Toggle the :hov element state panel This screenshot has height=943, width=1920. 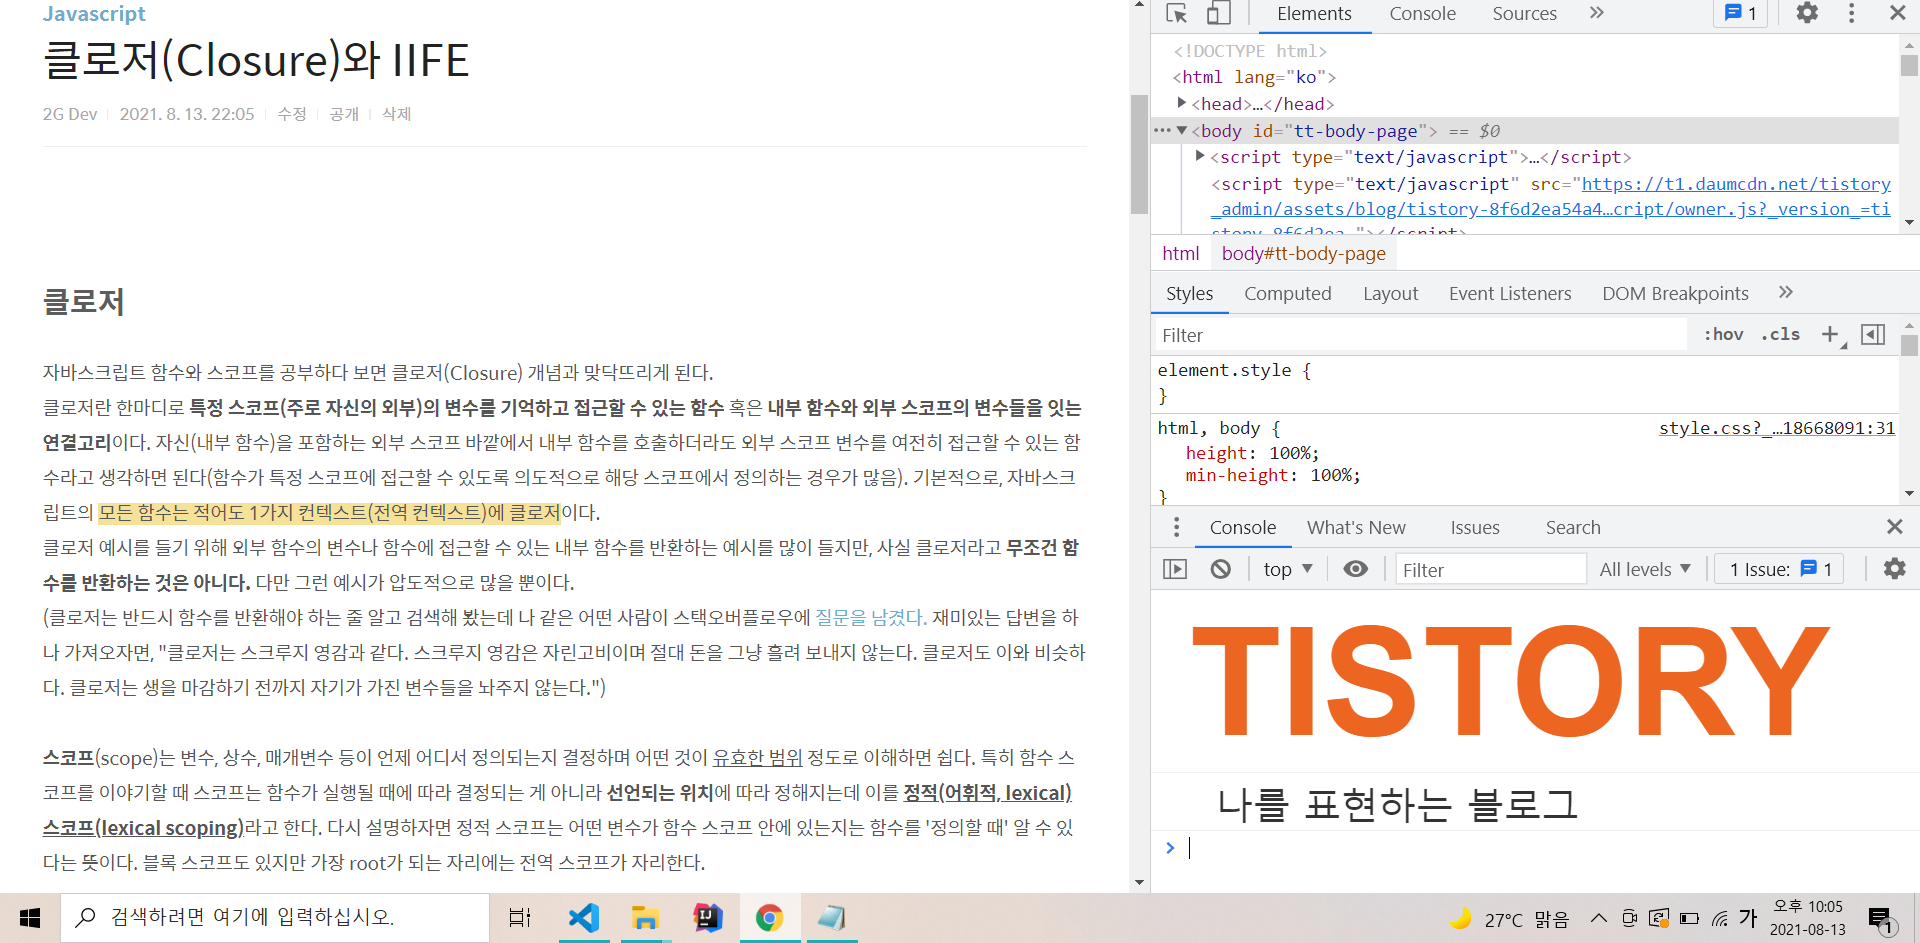point(1723,335)
